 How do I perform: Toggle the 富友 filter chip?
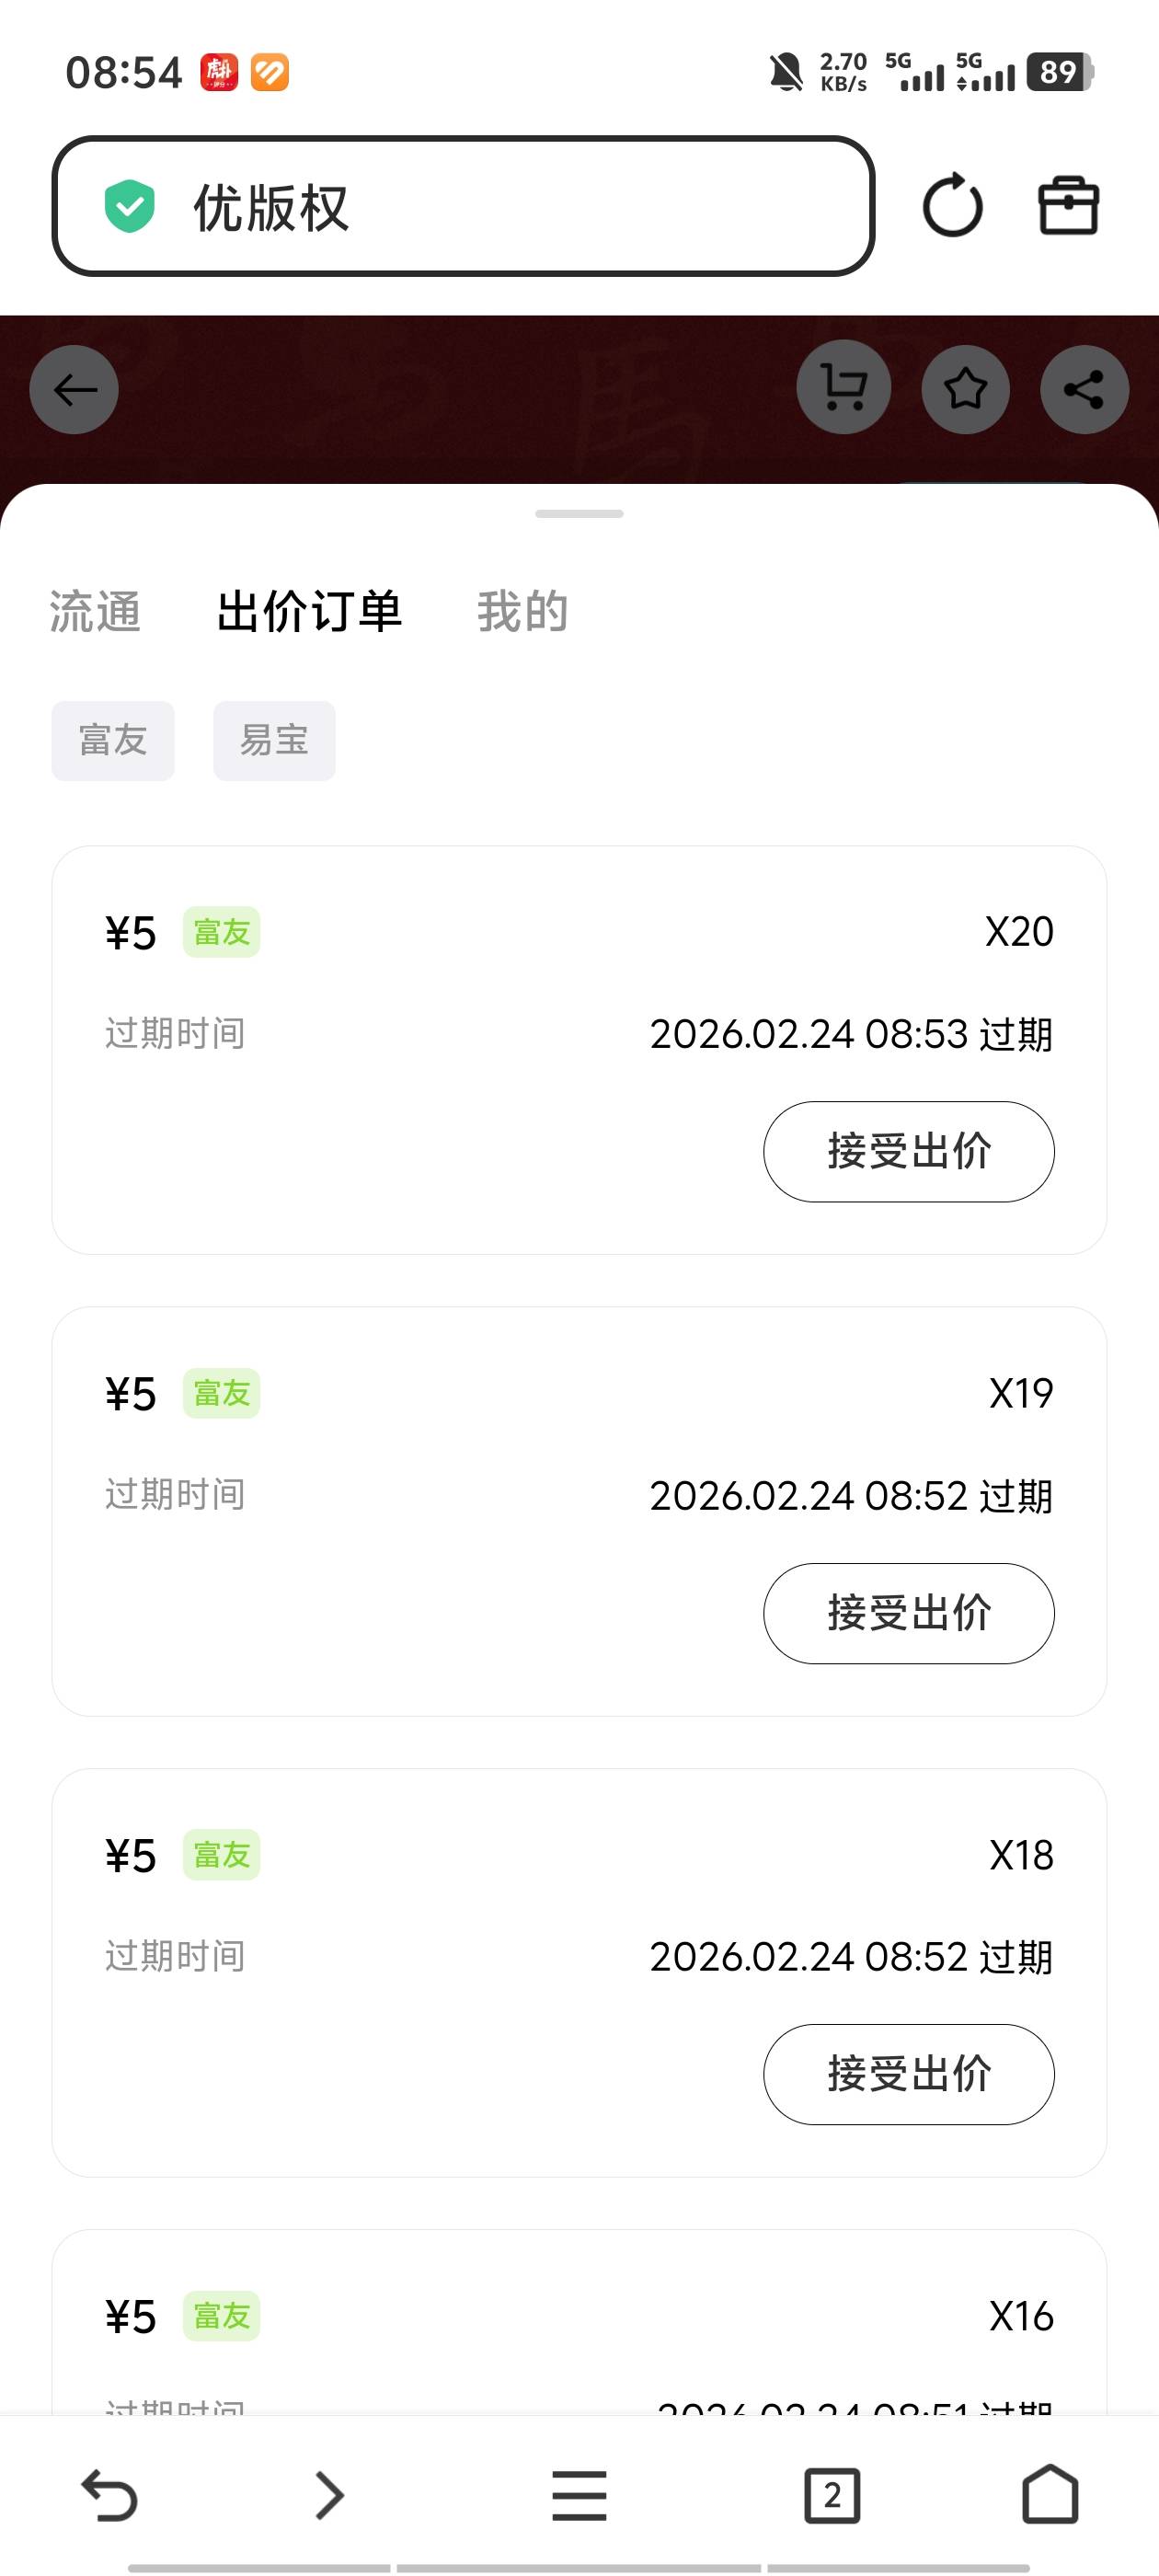pos(113,741)
